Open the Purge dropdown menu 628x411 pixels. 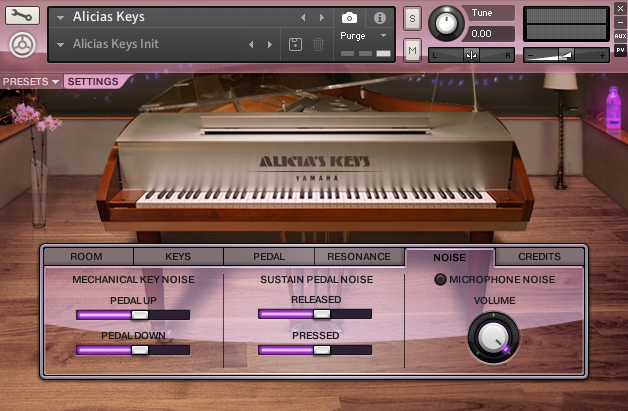[363, 36]
